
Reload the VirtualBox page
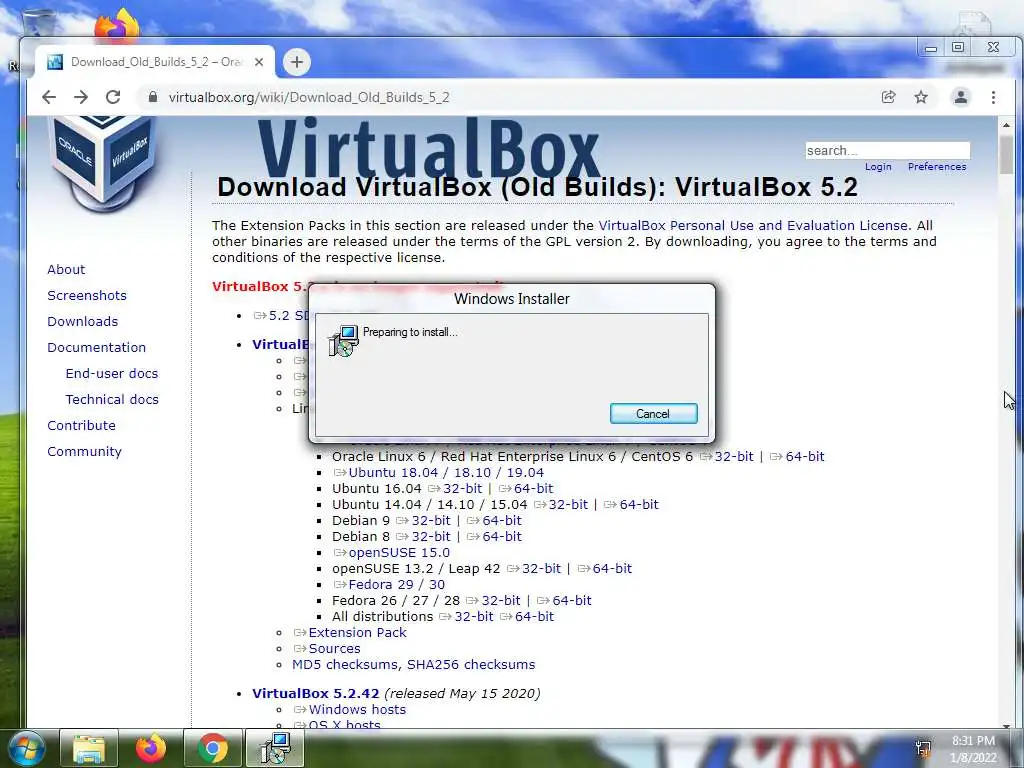point(113,97)
